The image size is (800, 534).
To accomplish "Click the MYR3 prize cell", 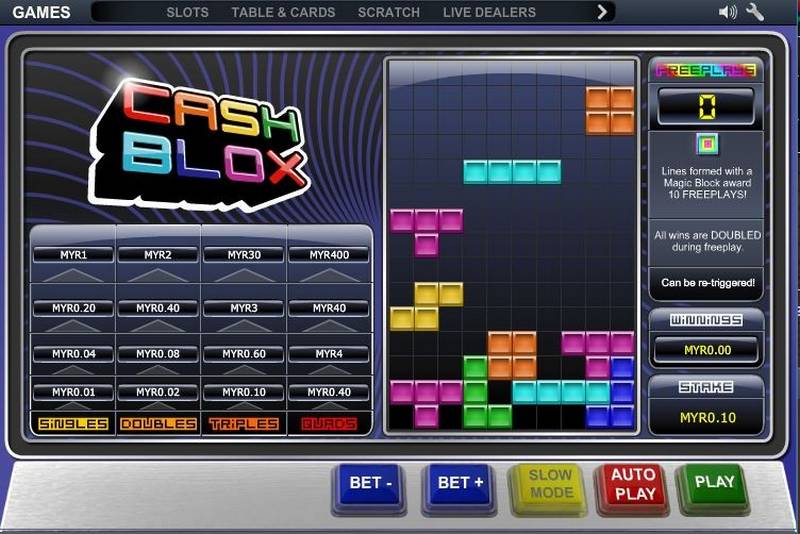I will tap(244, 308).
